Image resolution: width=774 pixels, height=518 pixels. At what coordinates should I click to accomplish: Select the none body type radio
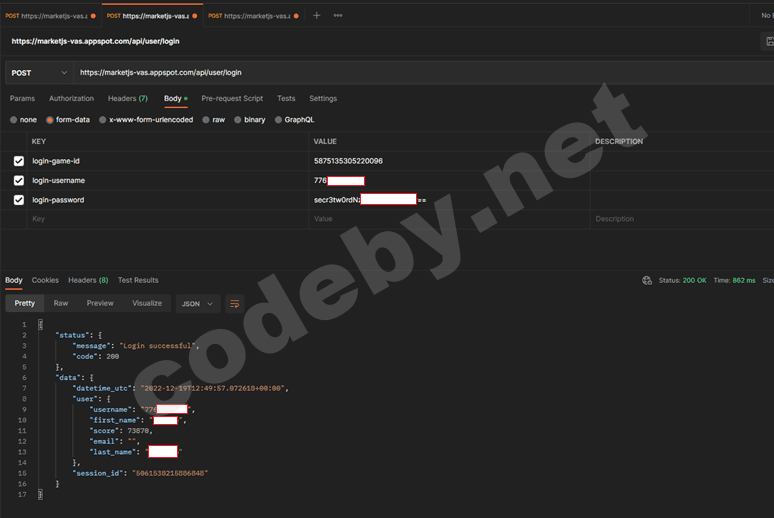(x=13, y=120)
